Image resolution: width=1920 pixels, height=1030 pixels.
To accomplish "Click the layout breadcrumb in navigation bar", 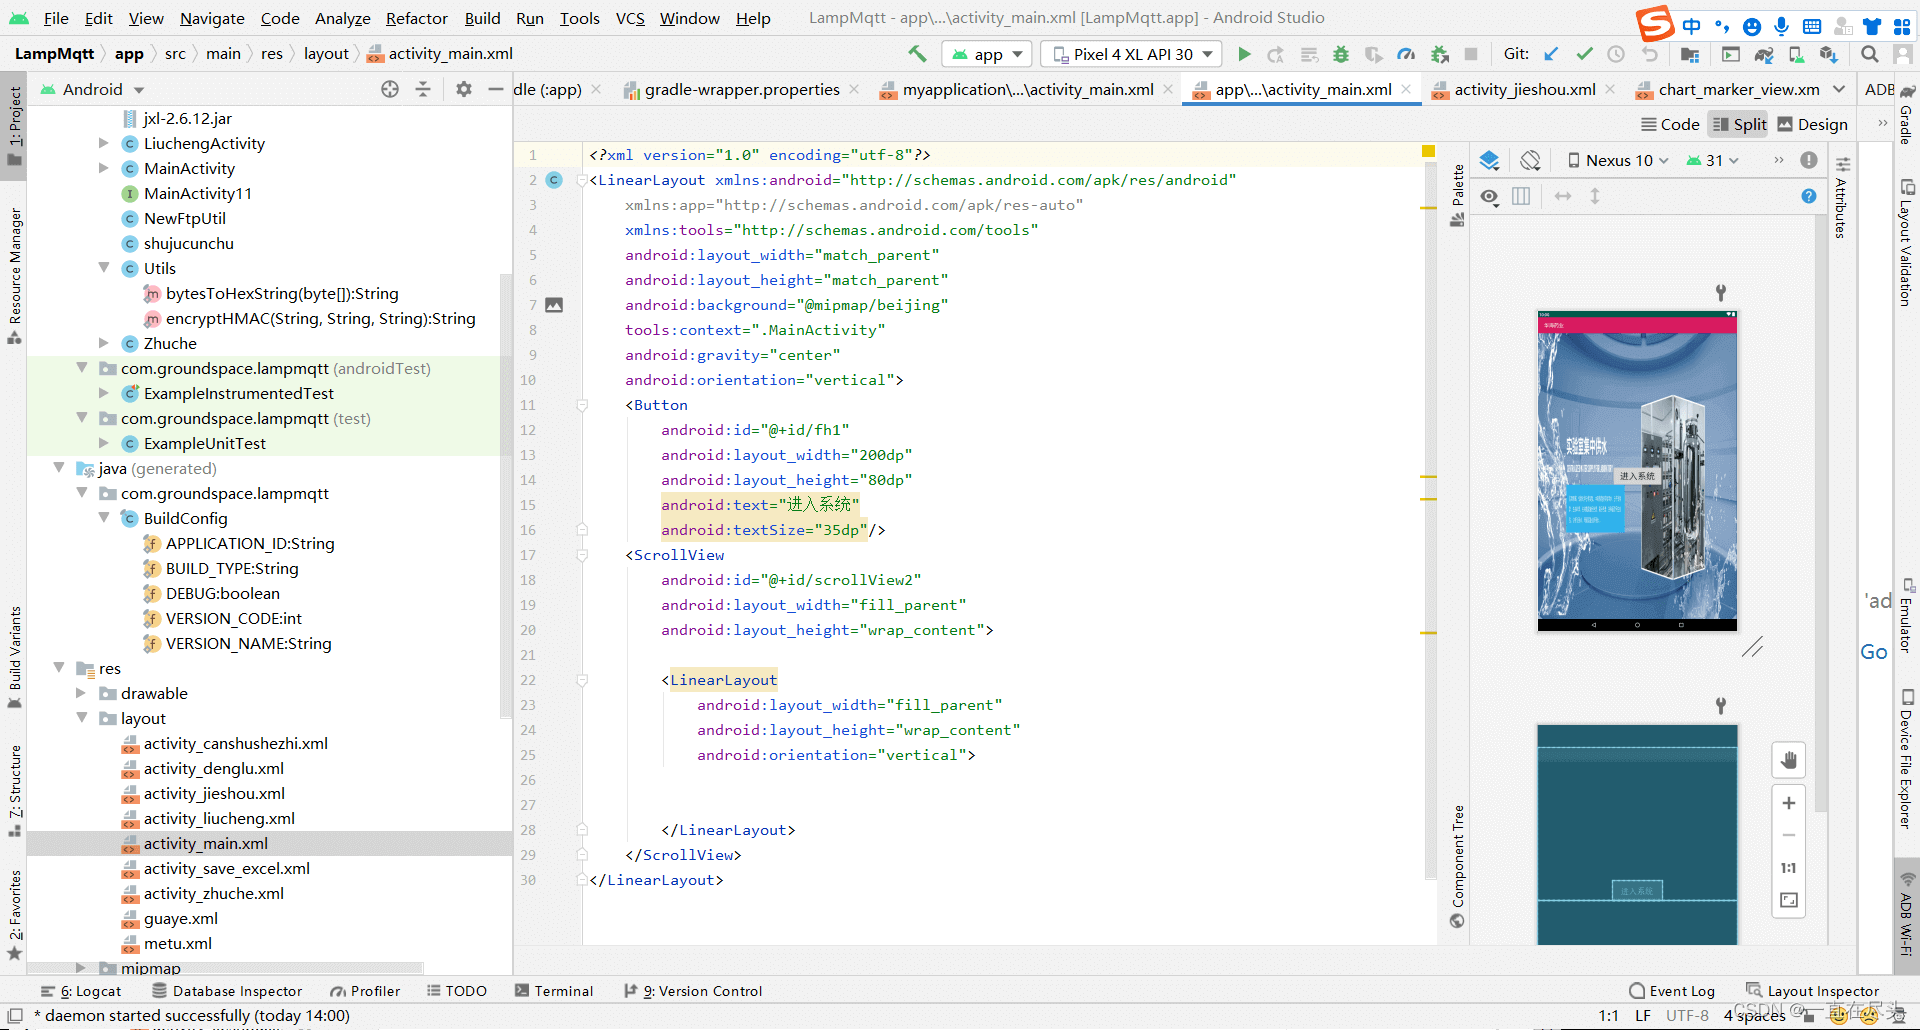I will (326, 54).
